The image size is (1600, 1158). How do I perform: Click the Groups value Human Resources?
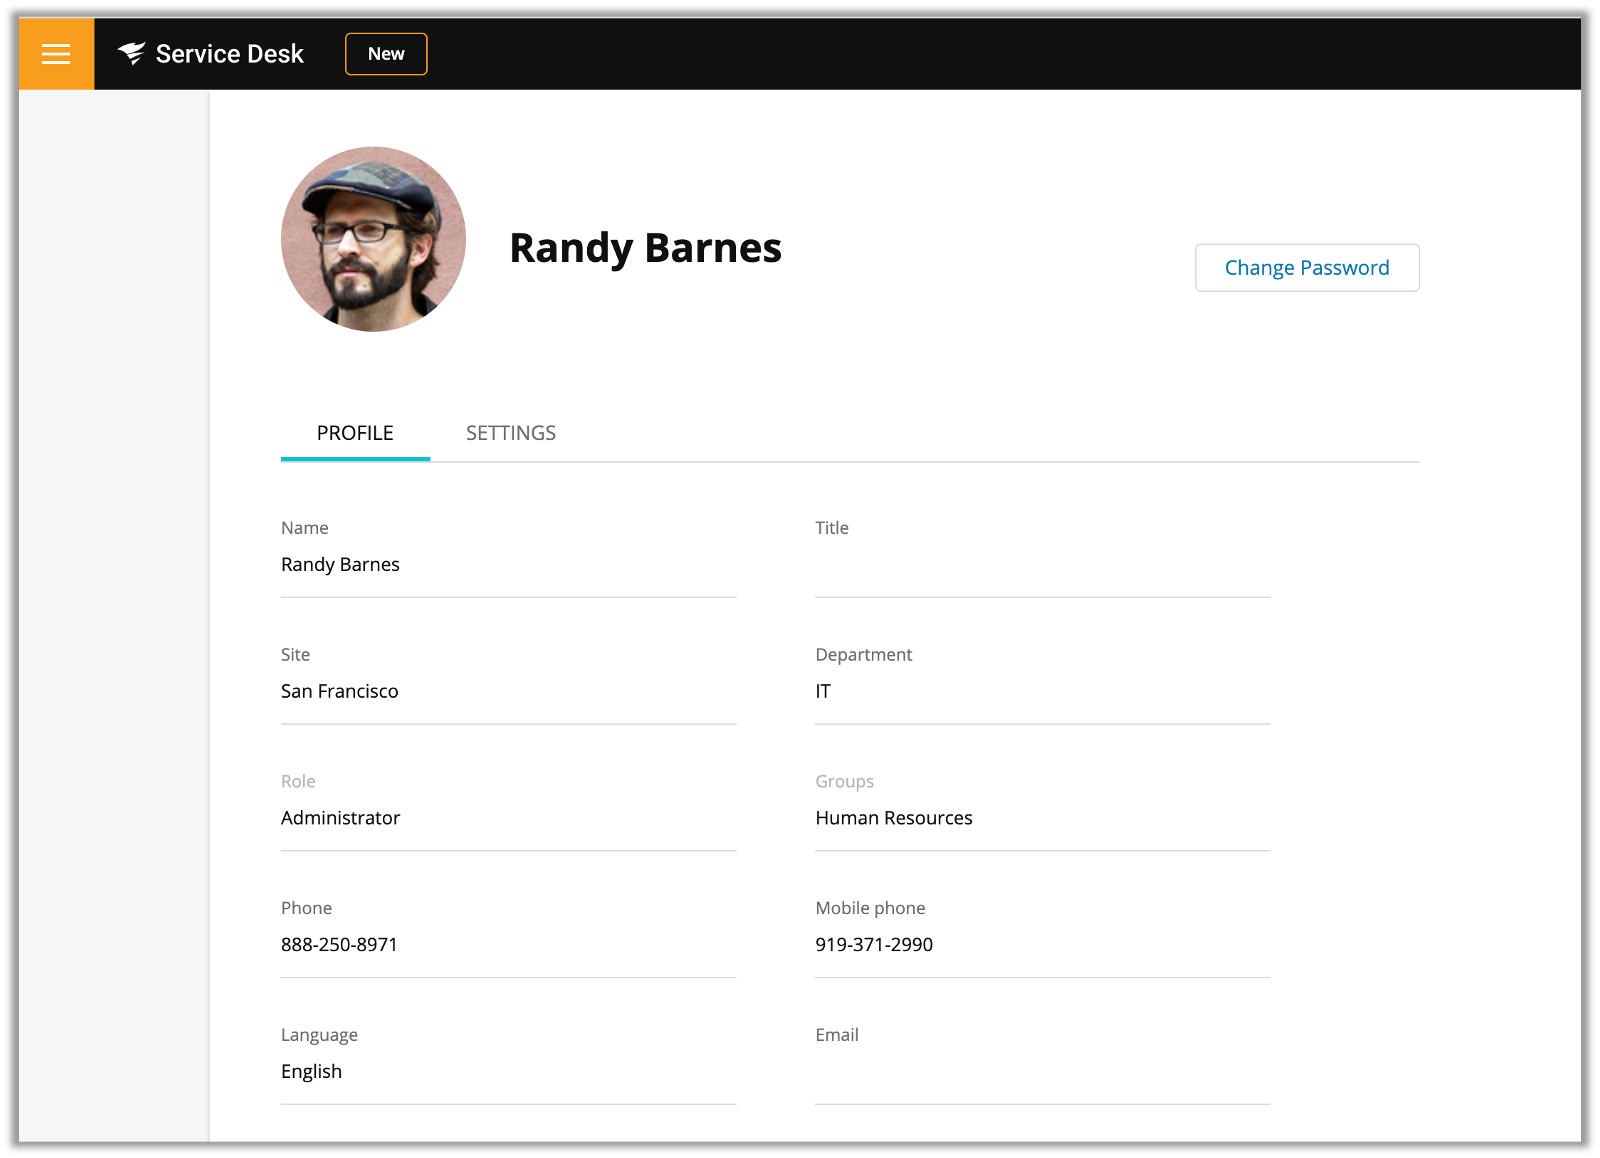893,818
